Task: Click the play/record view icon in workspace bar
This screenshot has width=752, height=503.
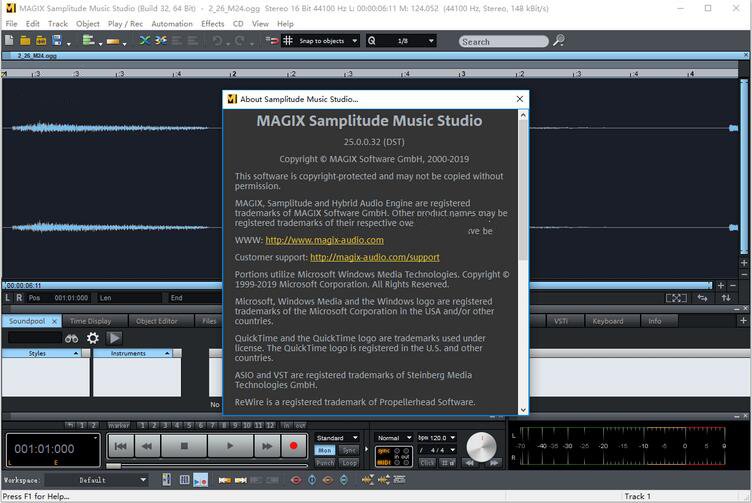Action: point(200,480)
